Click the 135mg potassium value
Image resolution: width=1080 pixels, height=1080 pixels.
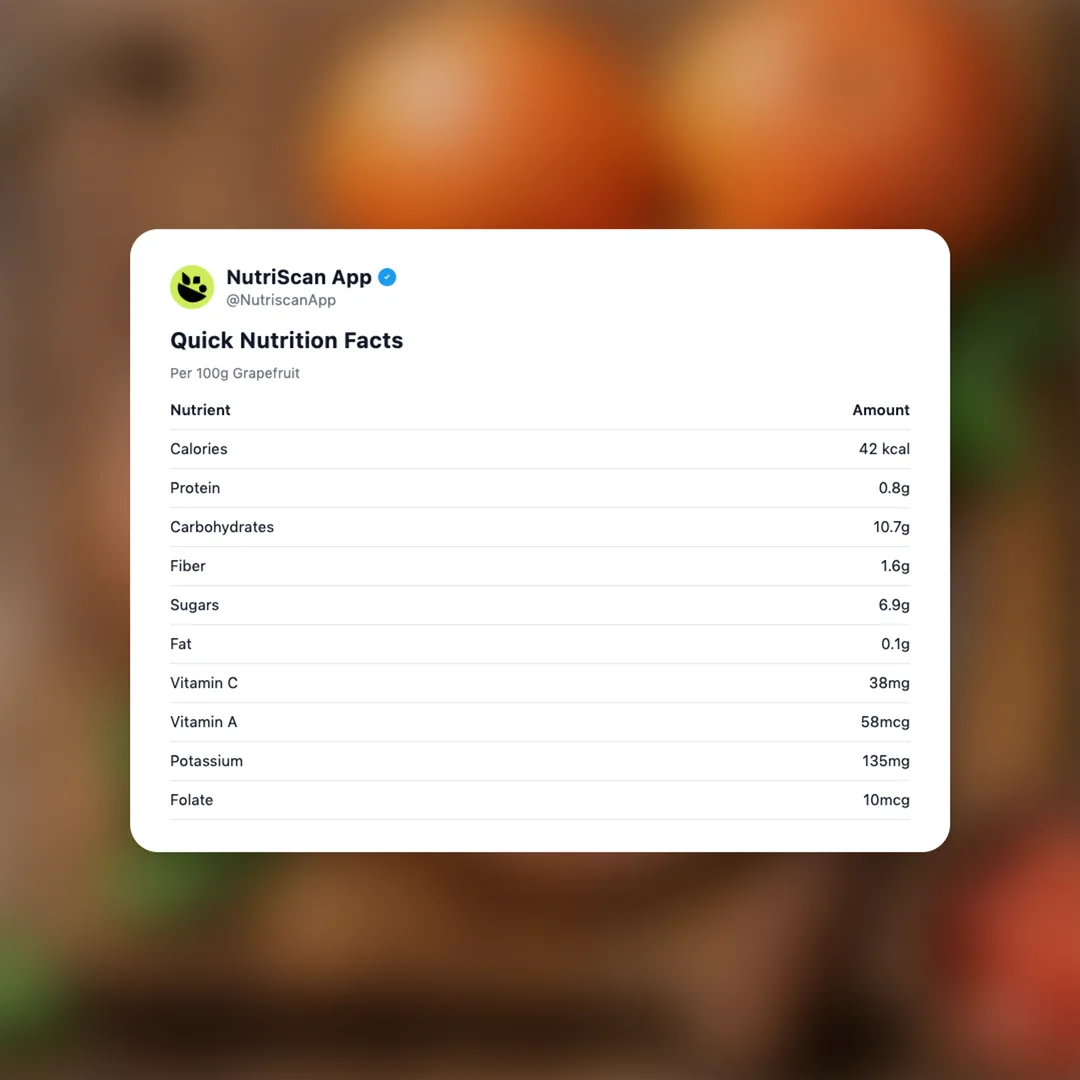(x=886, y=761)
